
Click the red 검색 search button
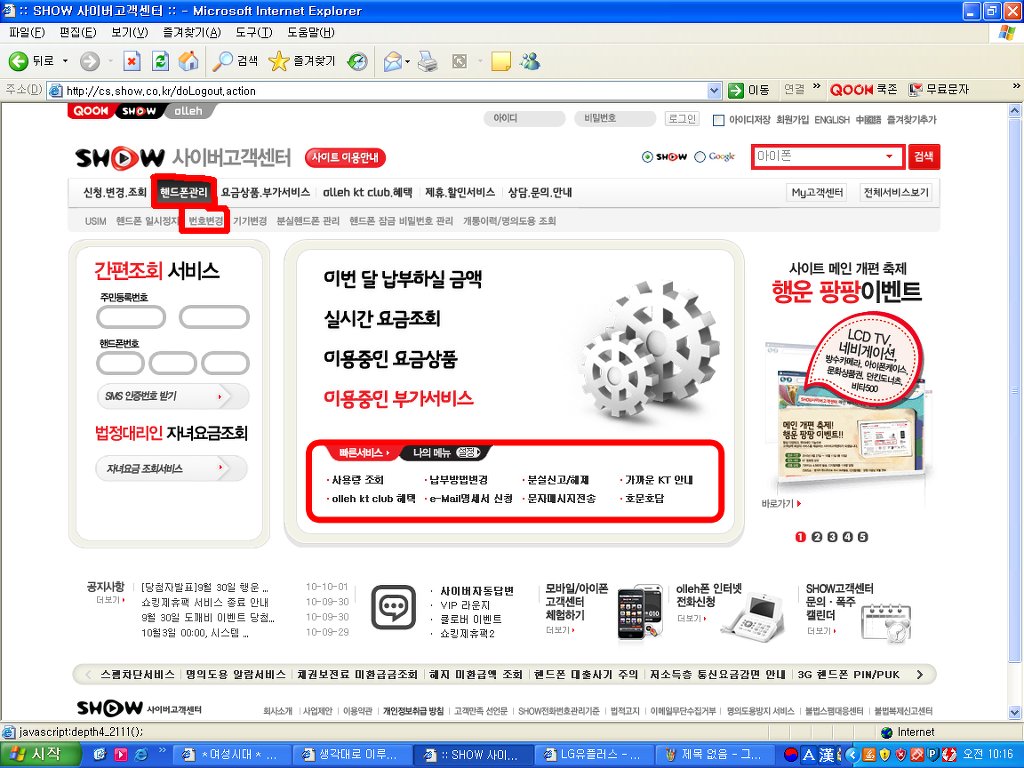coord(923,157)
